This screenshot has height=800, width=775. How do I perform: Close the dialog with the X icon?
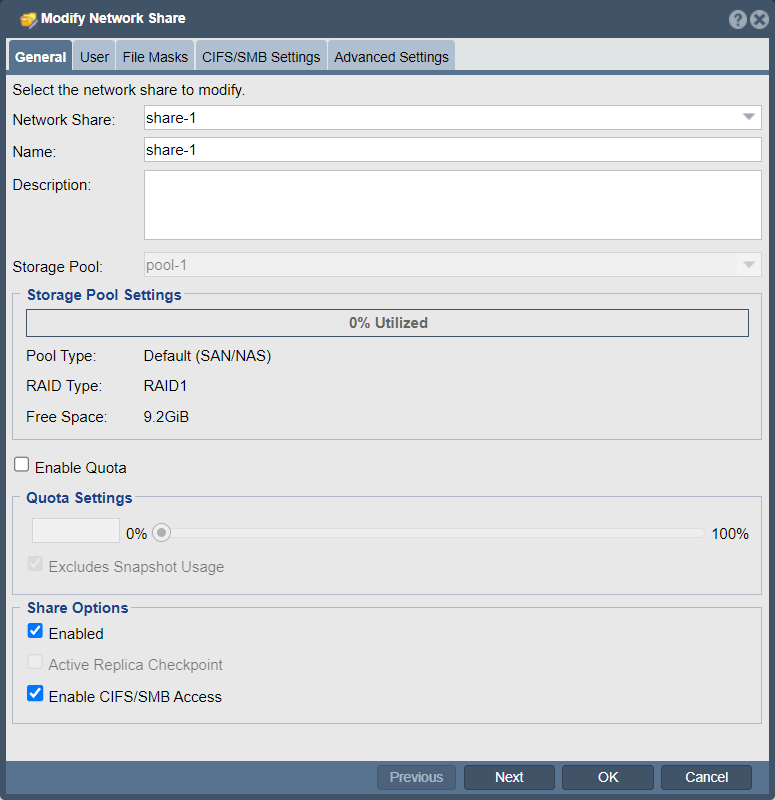(x=759, y=19)
